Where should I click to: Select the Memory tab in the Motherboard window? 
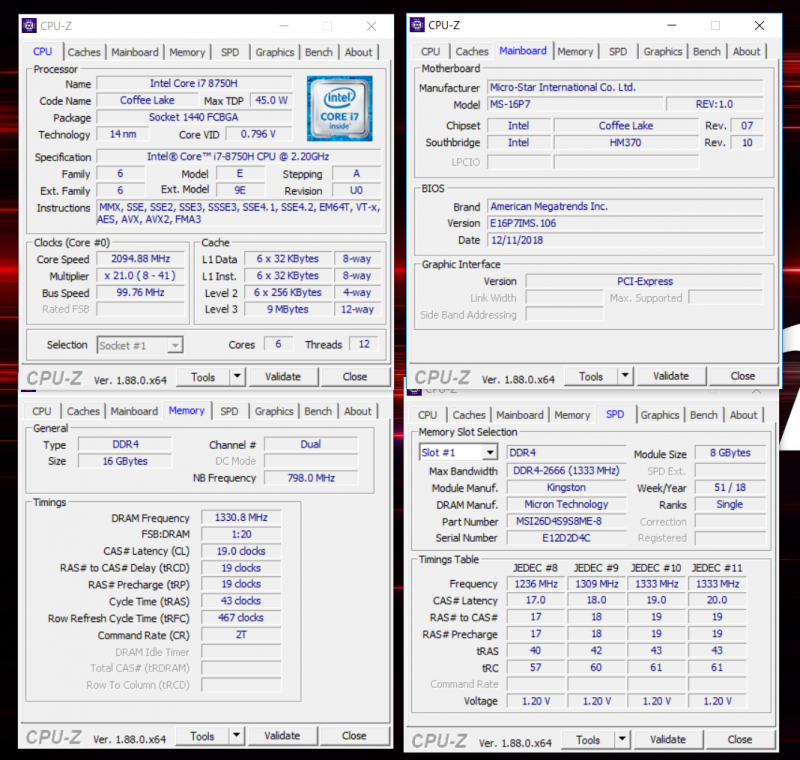click(575, 52)
